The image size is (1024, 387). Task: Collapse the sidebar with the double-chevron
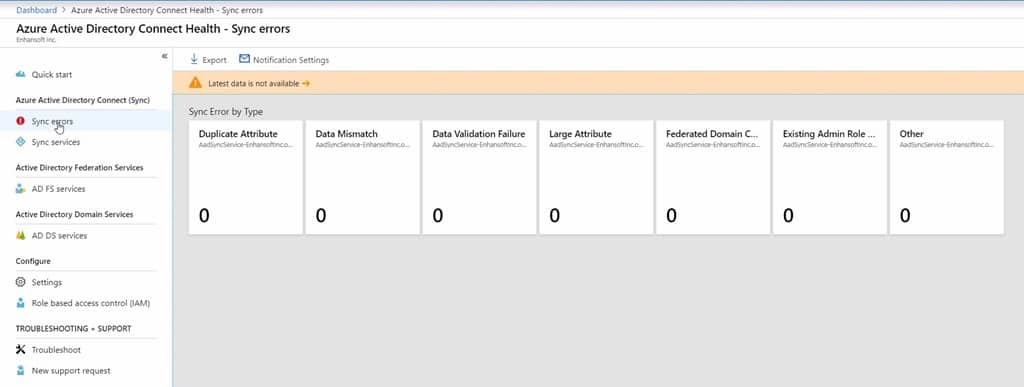165,56
